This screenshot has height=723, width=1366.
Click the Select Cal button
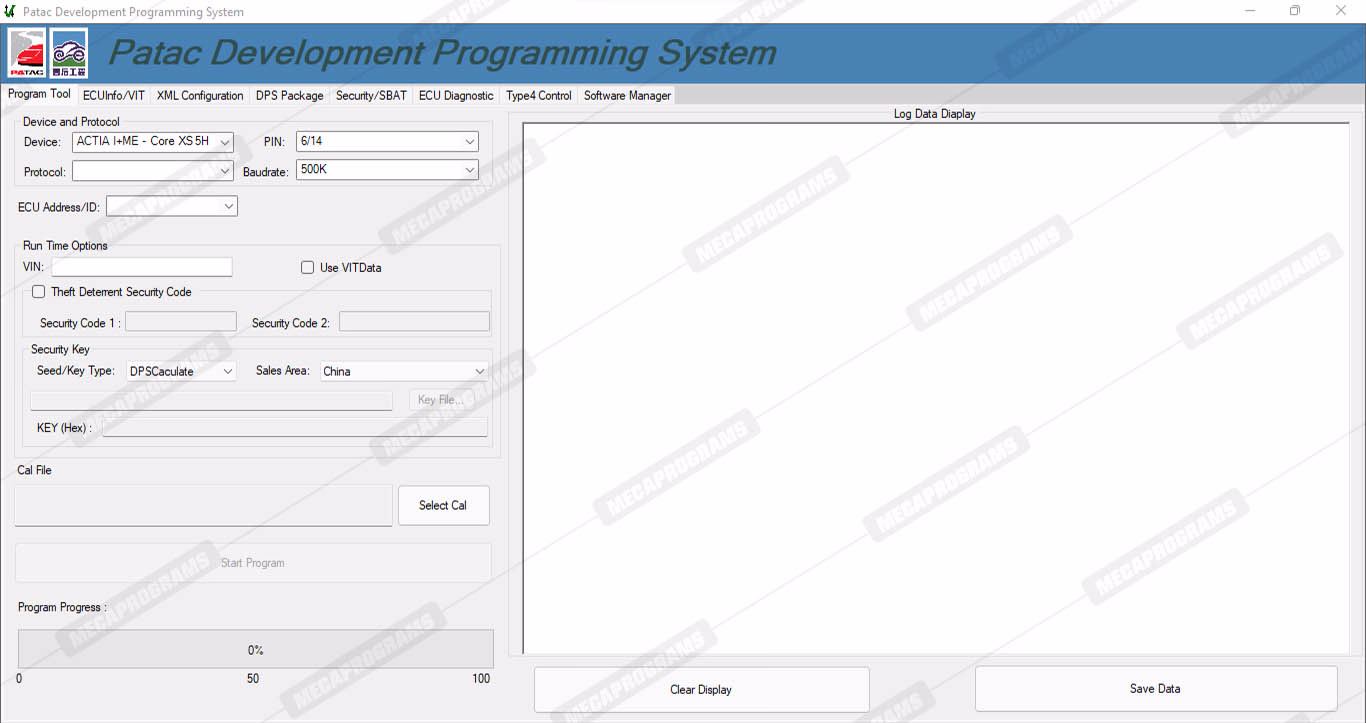443,505
